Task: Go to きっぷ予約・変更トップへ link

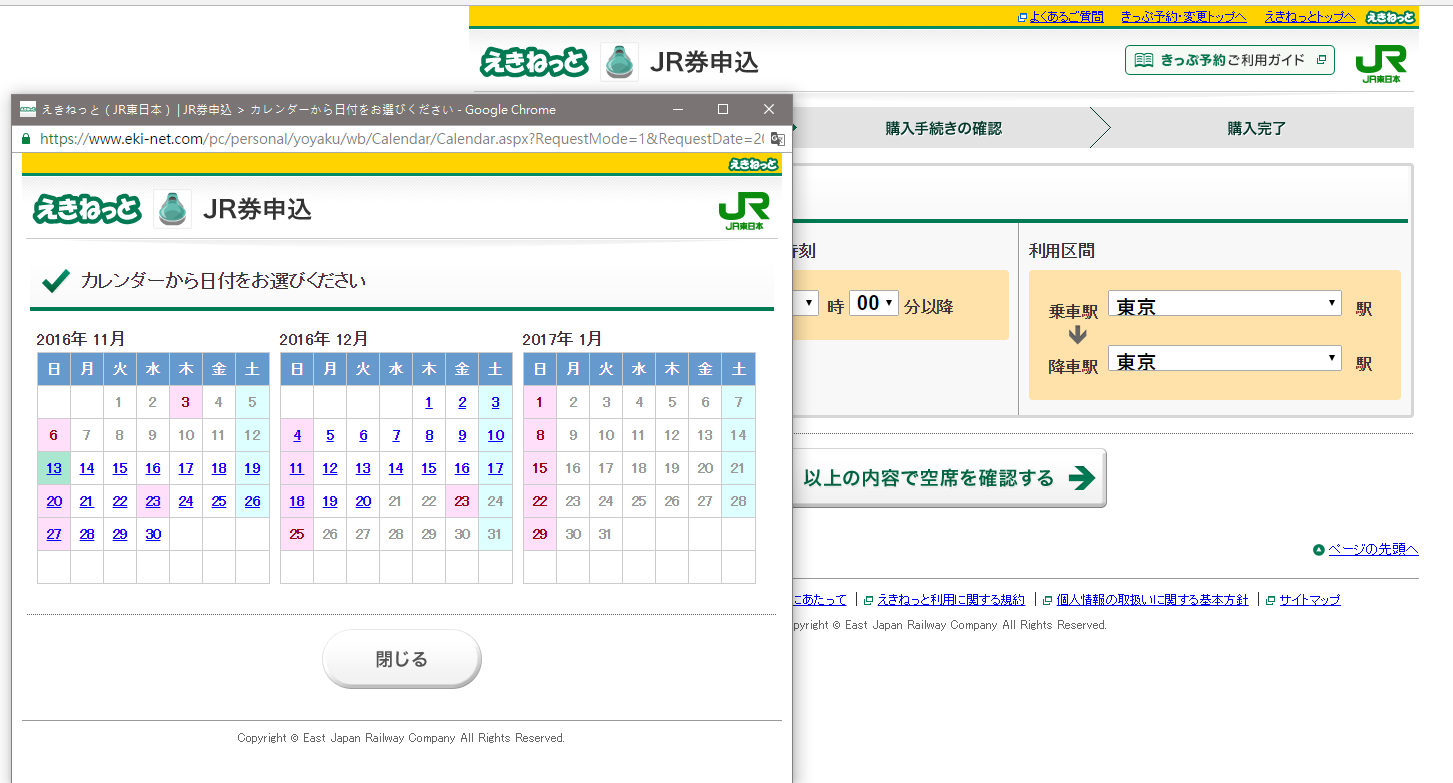Action: (1183, 17)
